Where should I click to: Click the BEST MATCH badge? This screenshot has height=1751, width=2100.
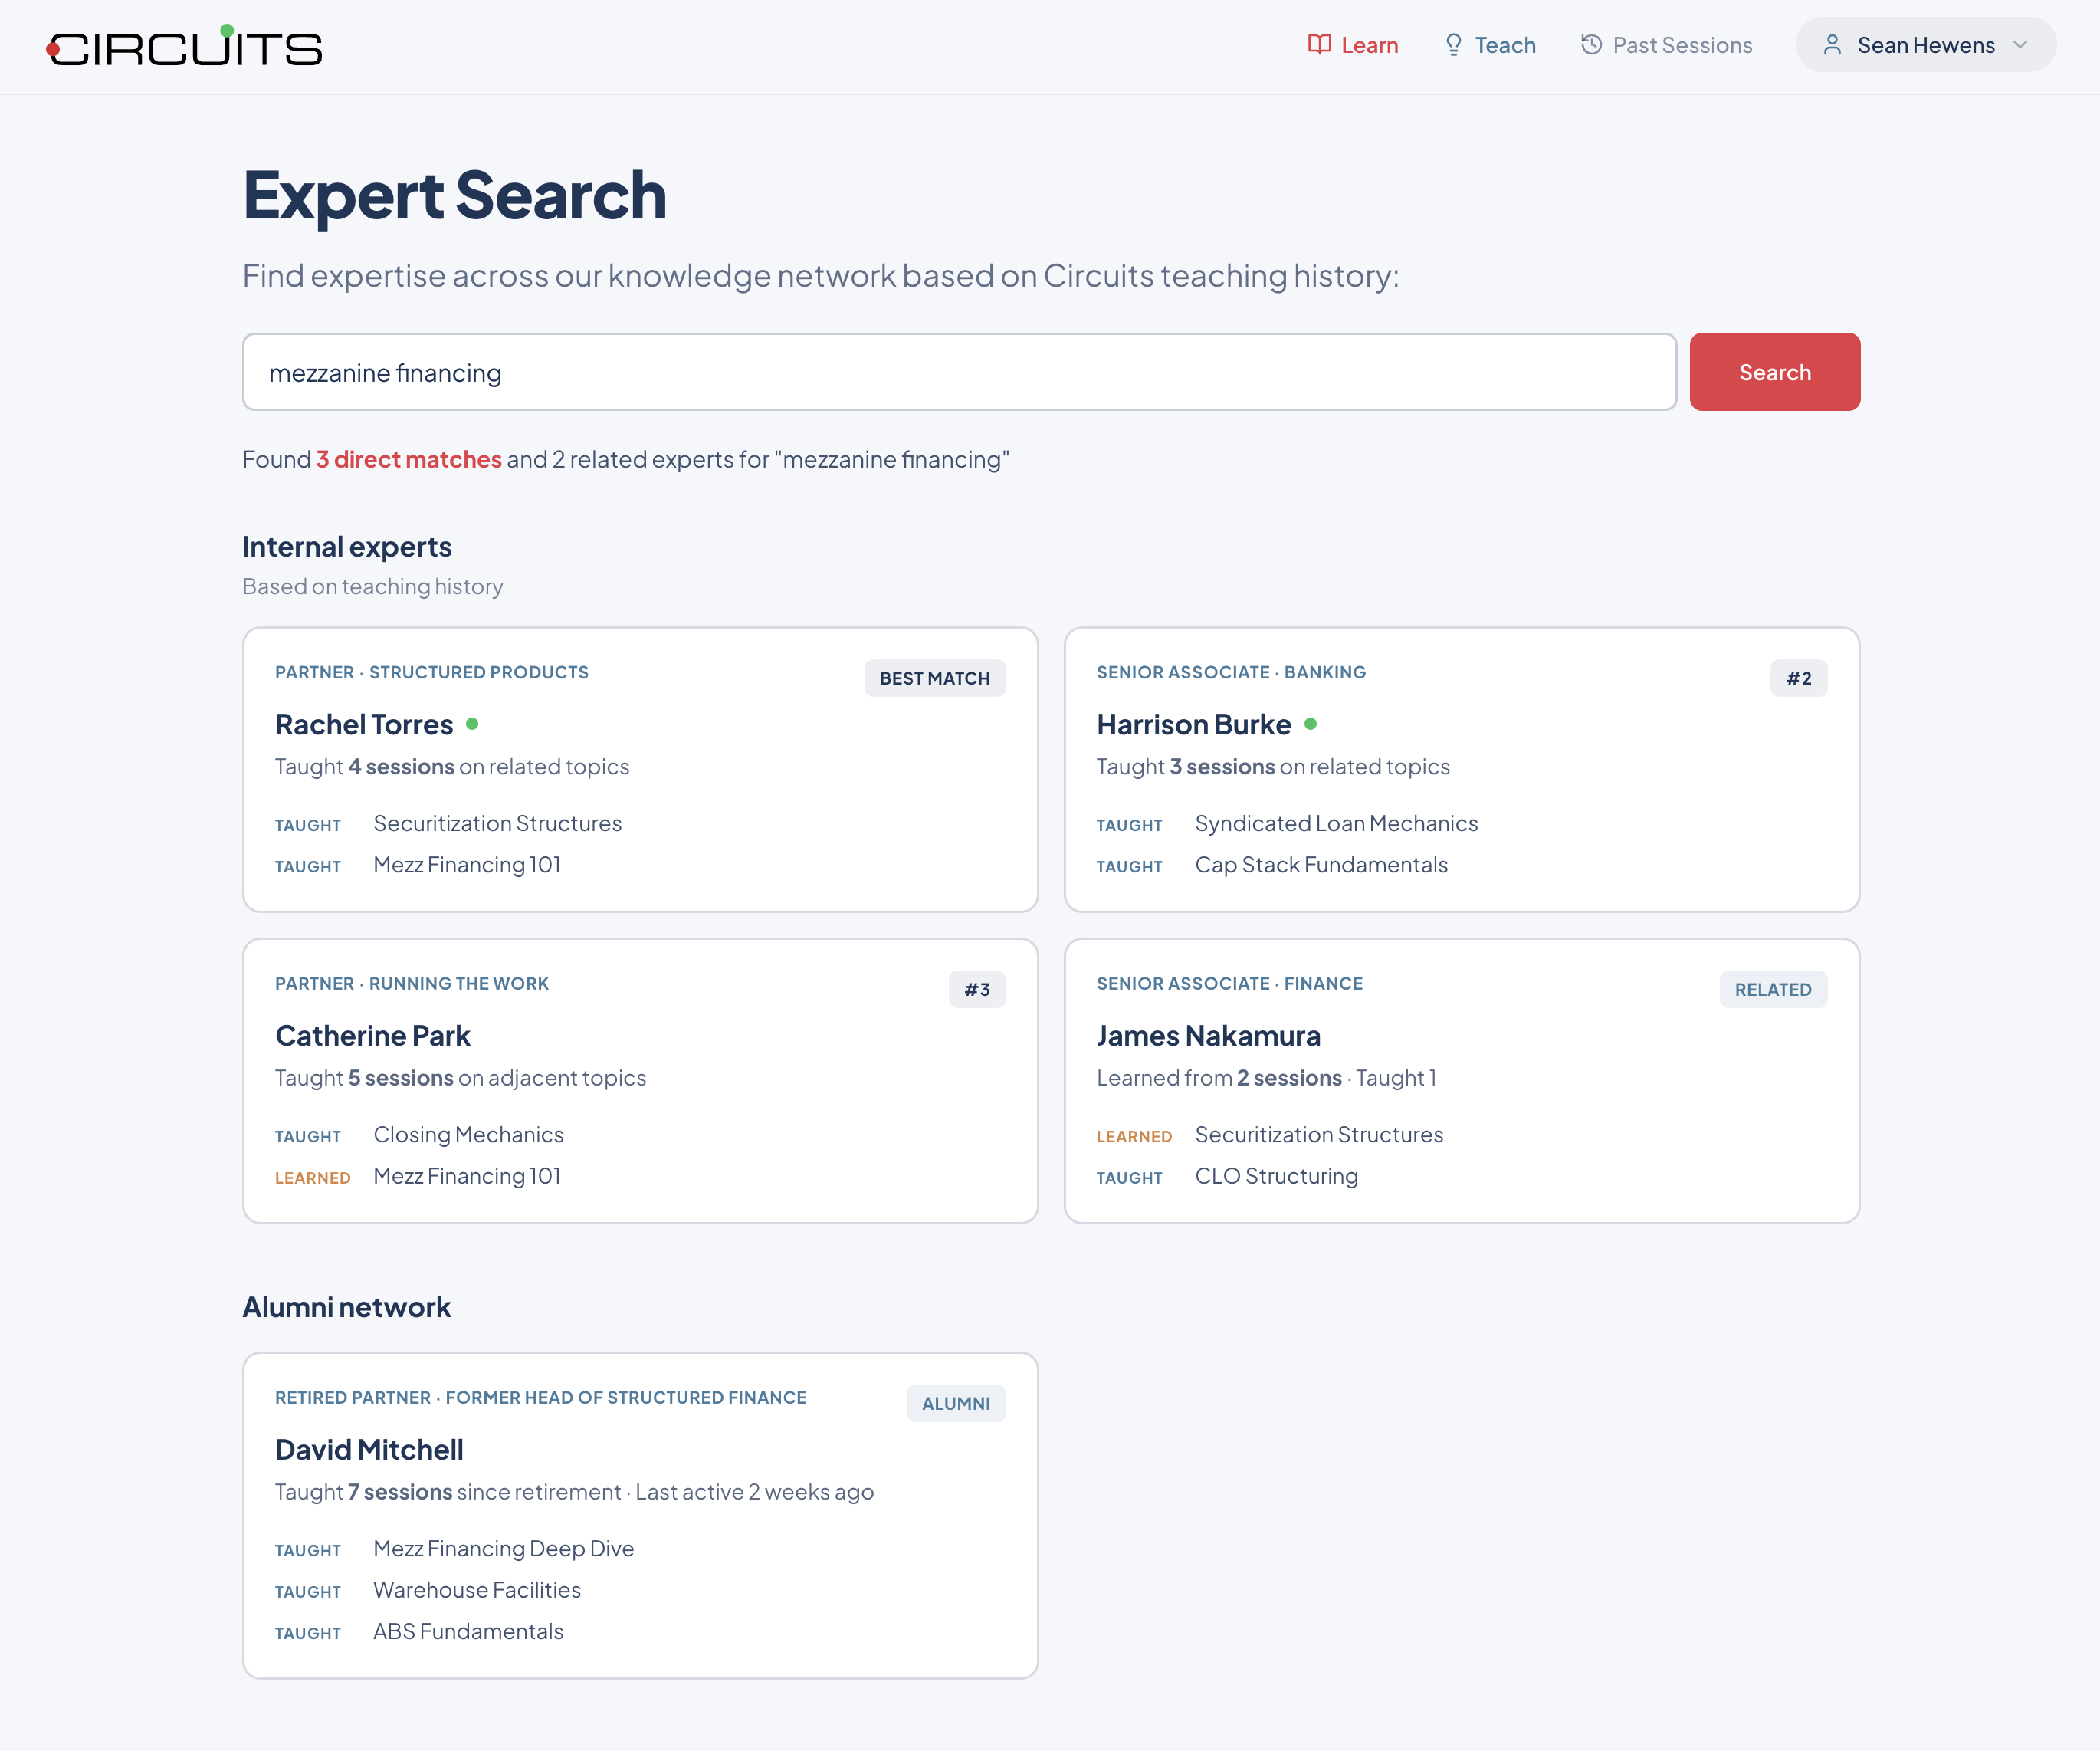(934, 678)
